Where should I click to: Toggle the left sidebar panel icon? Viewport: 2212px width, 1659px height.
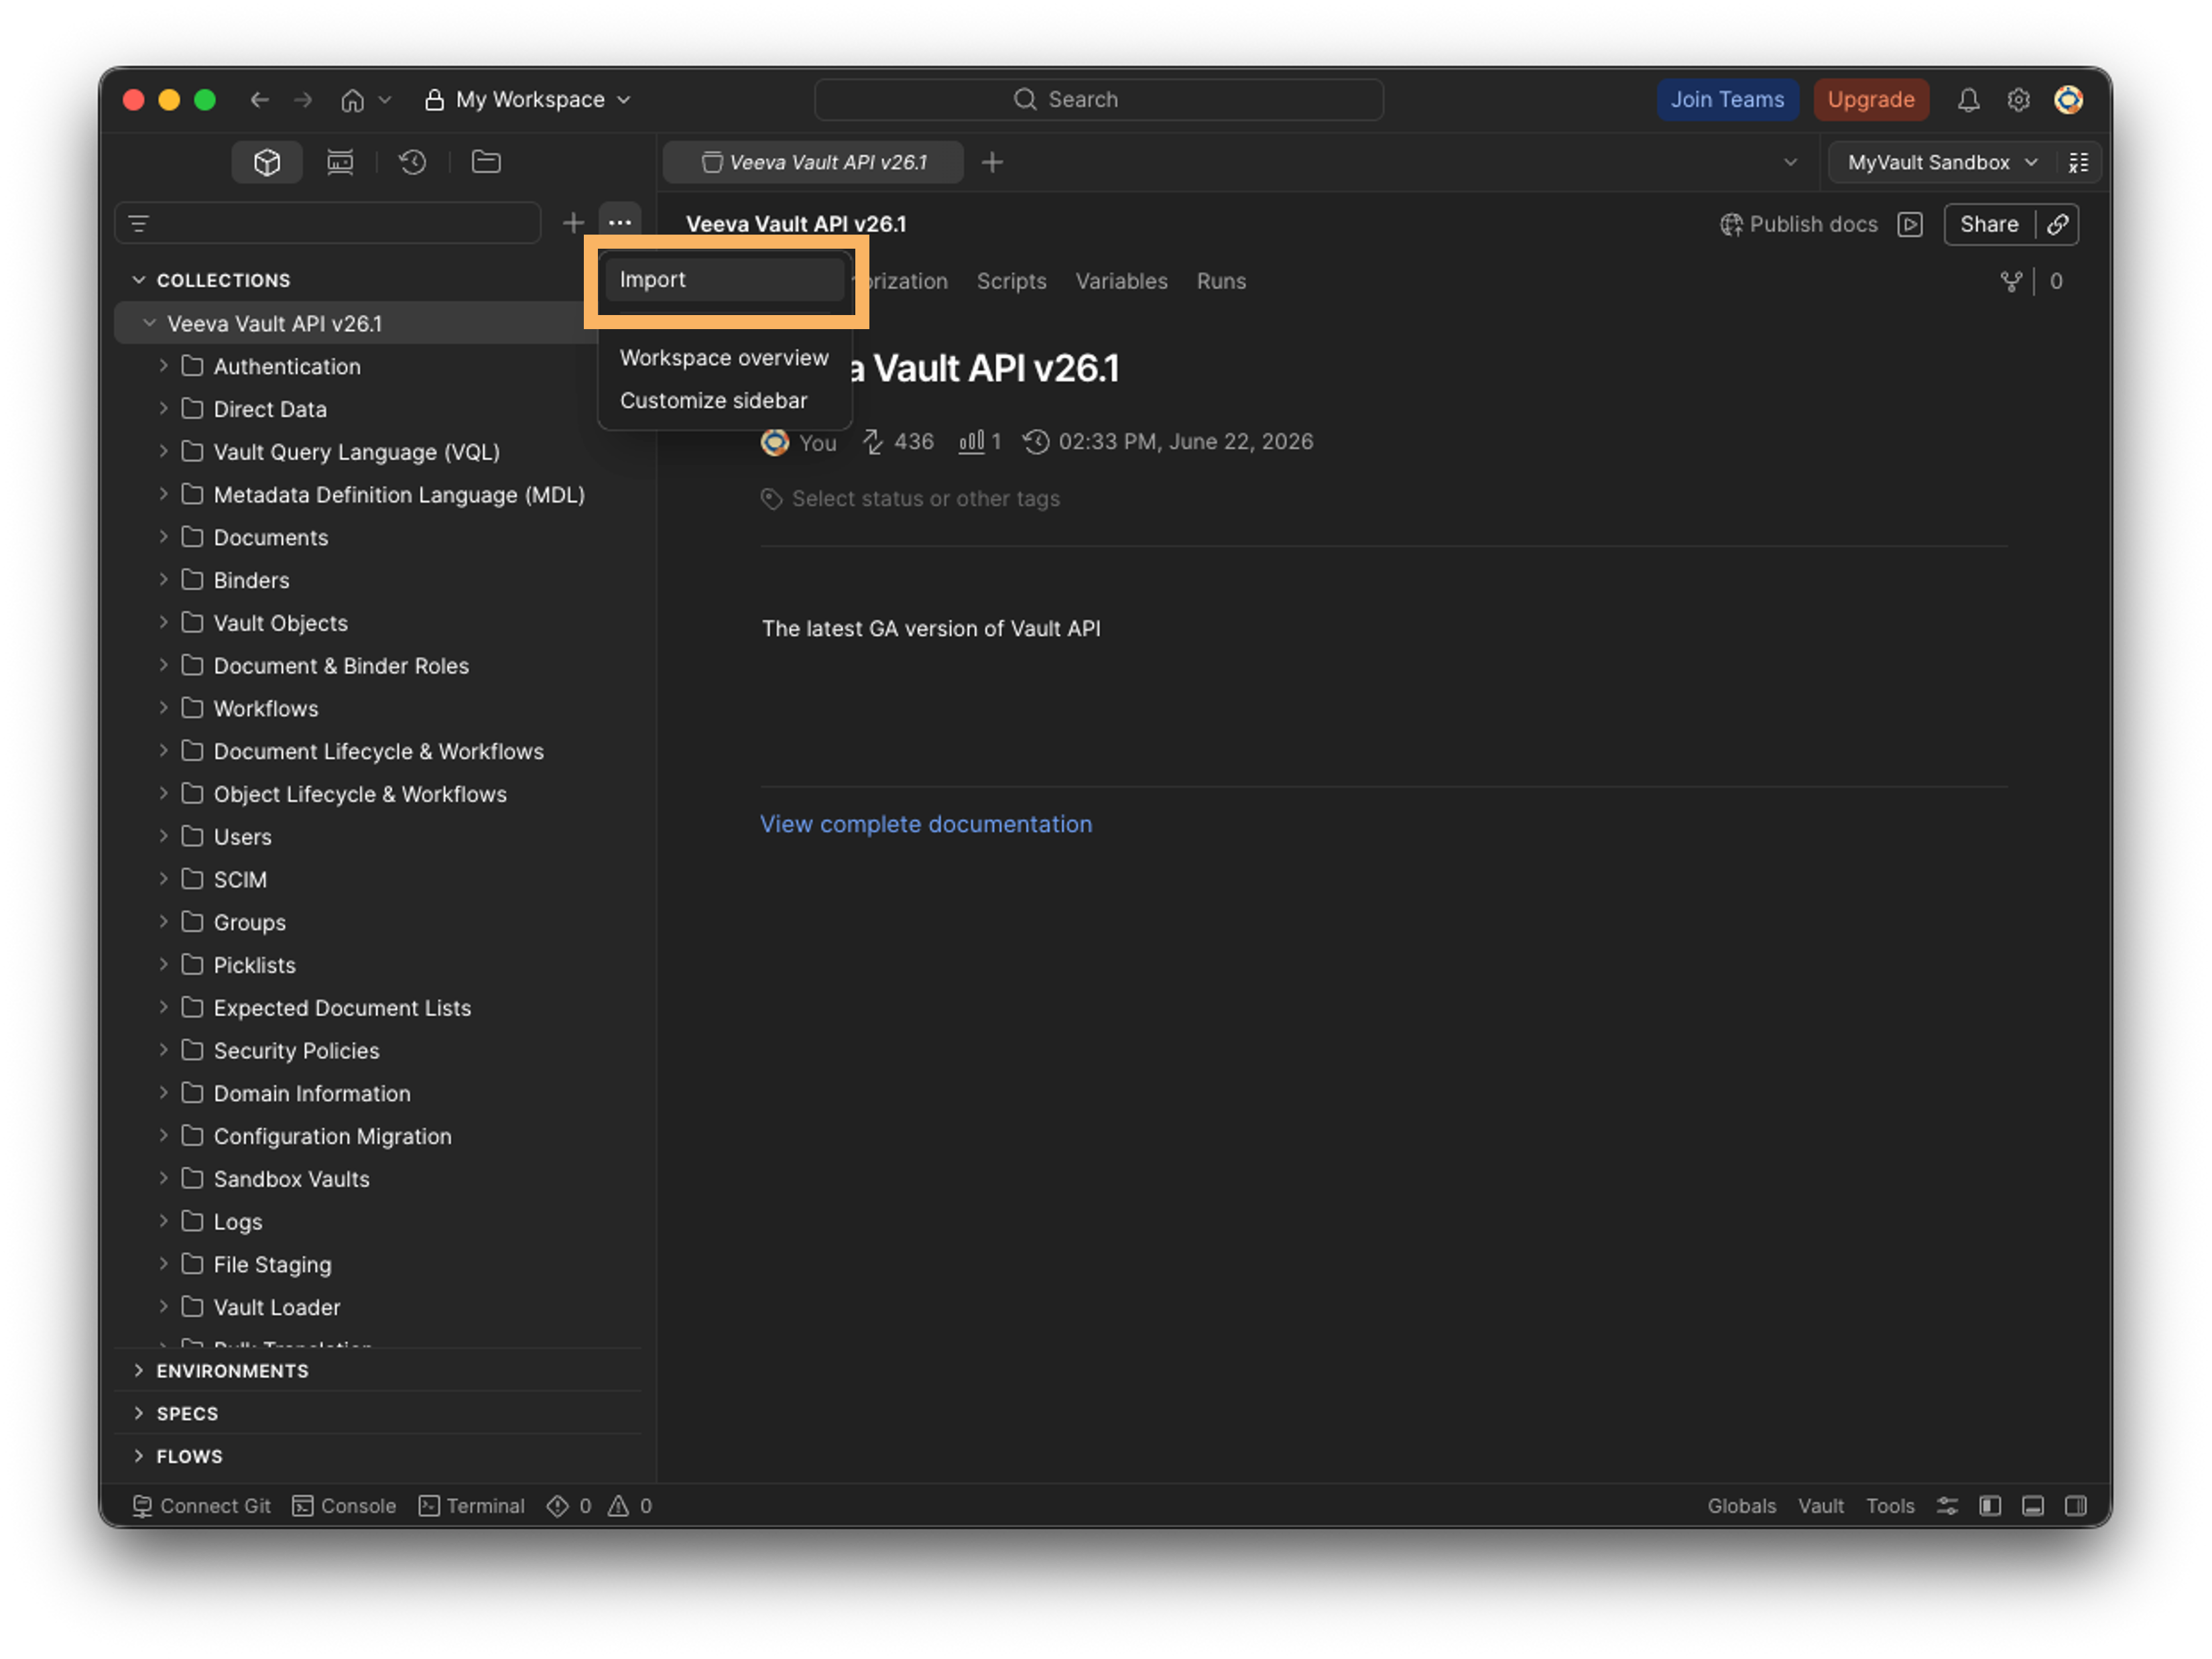[x=1990, y=1506]
